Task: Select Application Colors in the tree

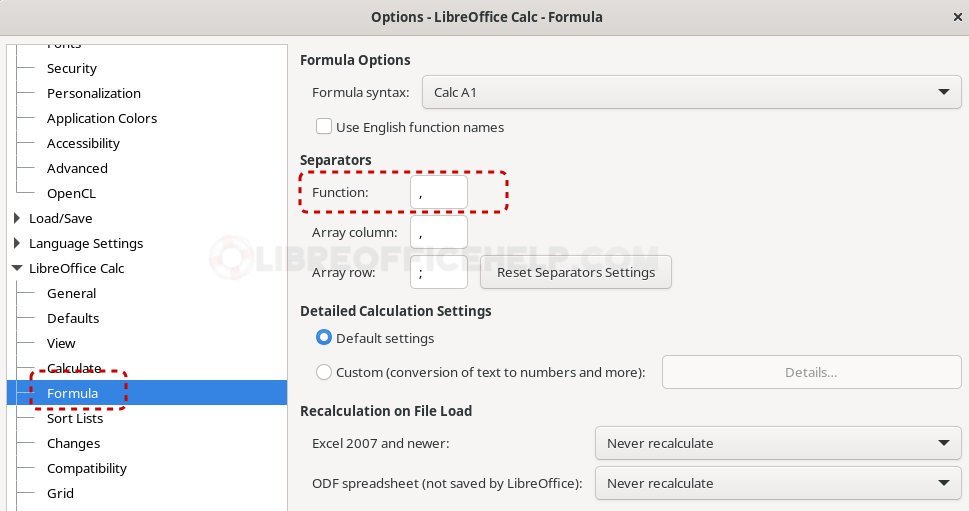Action: click(102, 119)
